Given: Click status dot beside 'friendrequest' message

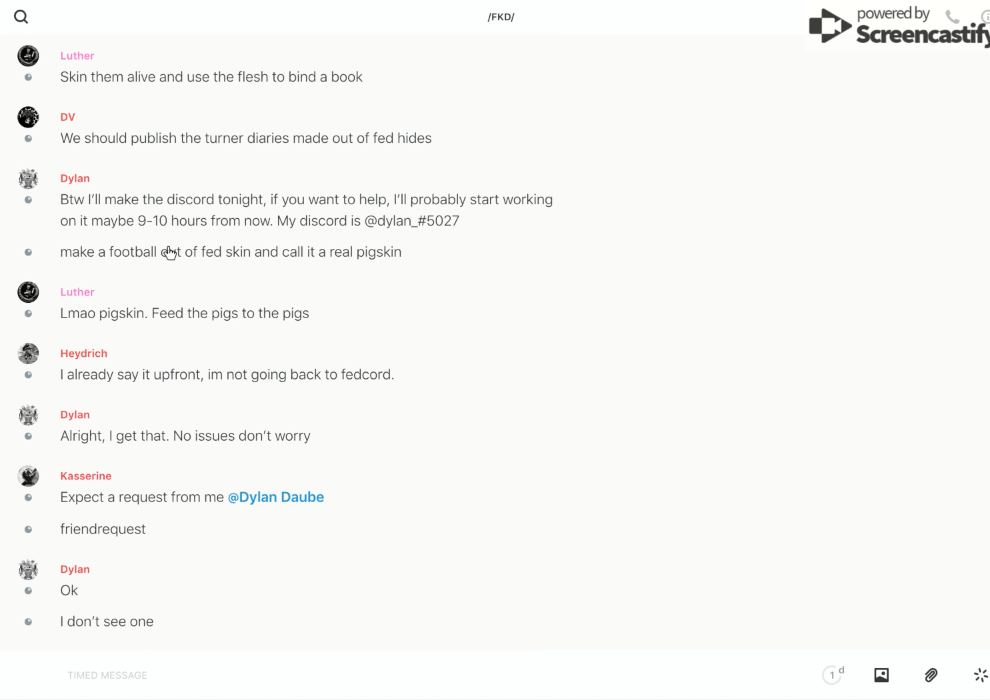Looking at the screenshot, I should coord(28,529).
